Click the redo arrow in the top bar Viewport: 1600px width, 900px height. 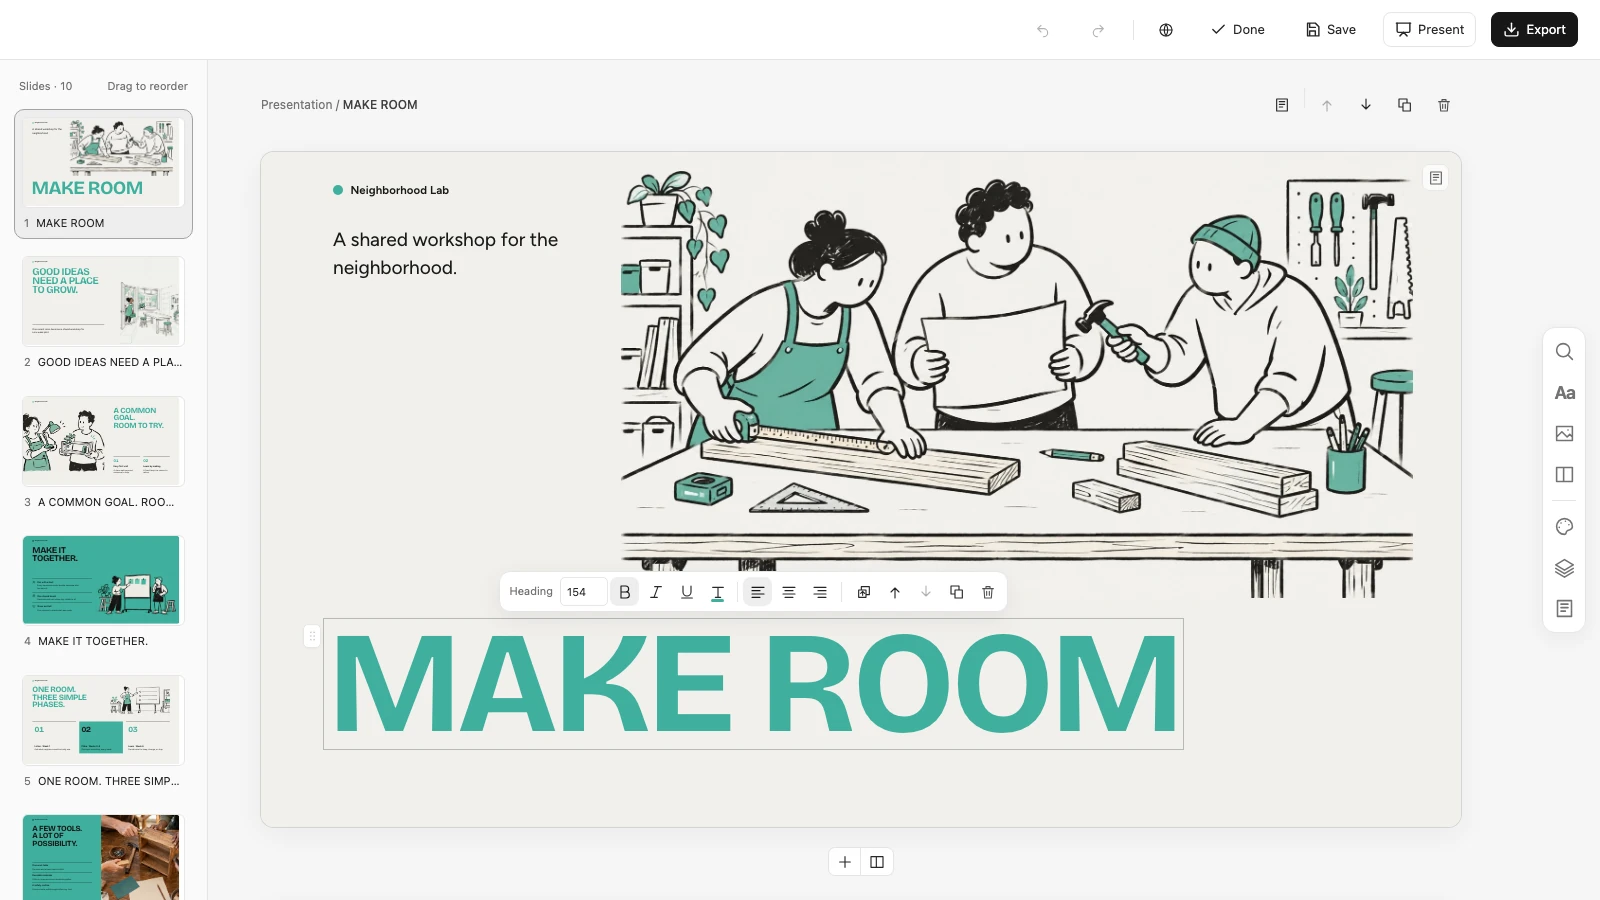(1098, 30)
